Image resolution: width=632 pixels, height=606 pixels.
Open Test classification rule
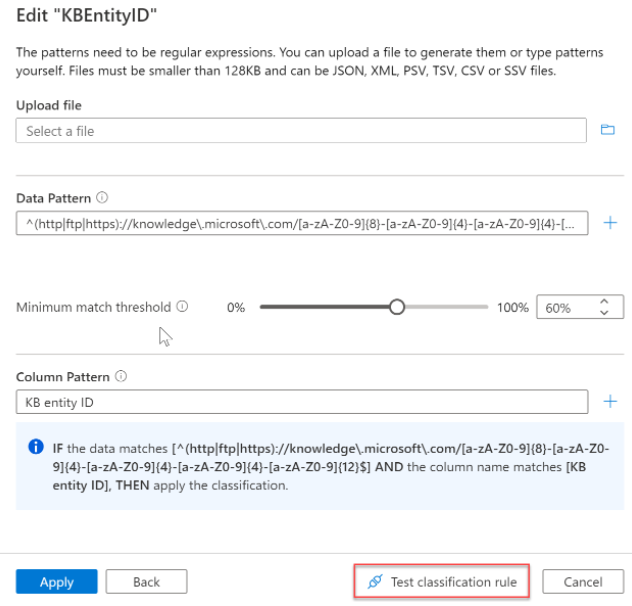point(442,581)
